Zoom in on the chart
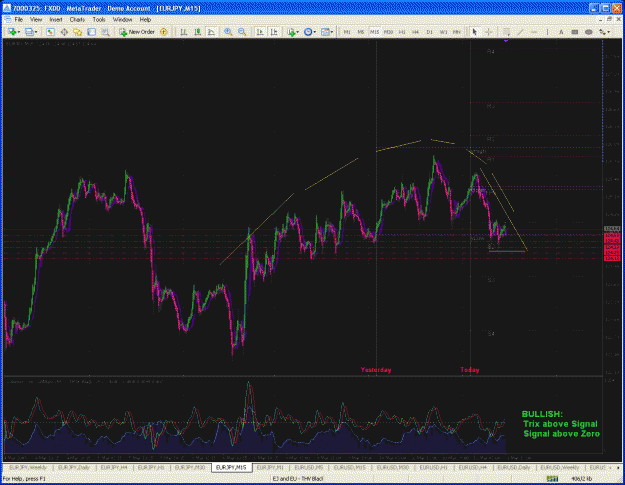625x485 pixels. [x=228, y=32]
